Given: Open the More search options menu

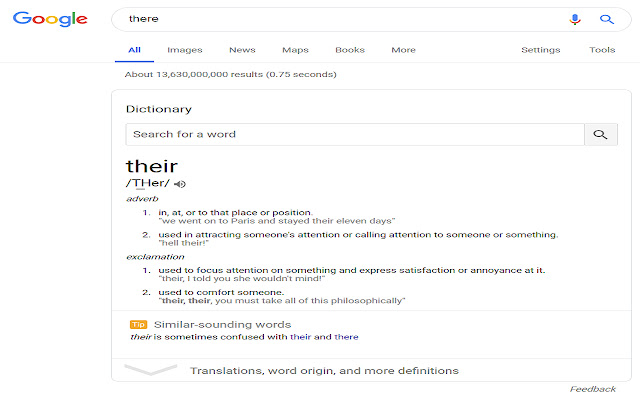Looking at the screenshot, I should [403, 50].
